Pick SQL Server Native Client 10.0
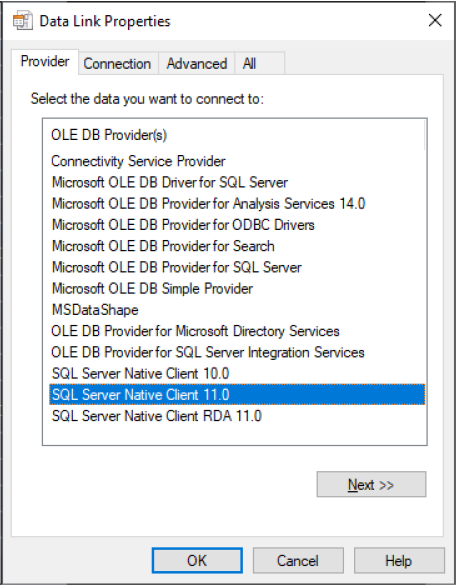The width and height of the screenshot is (456, 585). coord(237,374)
